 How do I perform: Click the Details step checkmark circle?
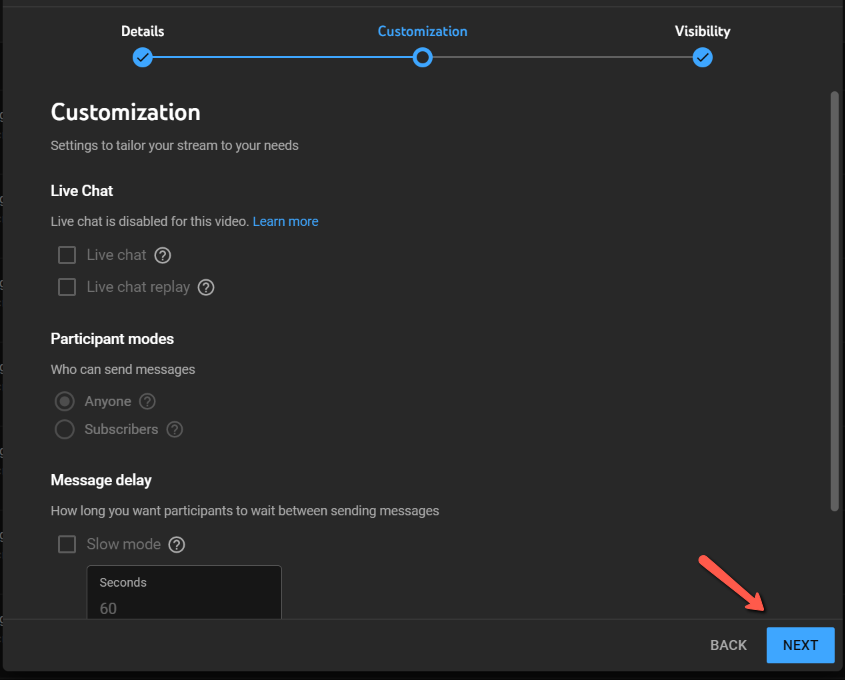(143, 57)
